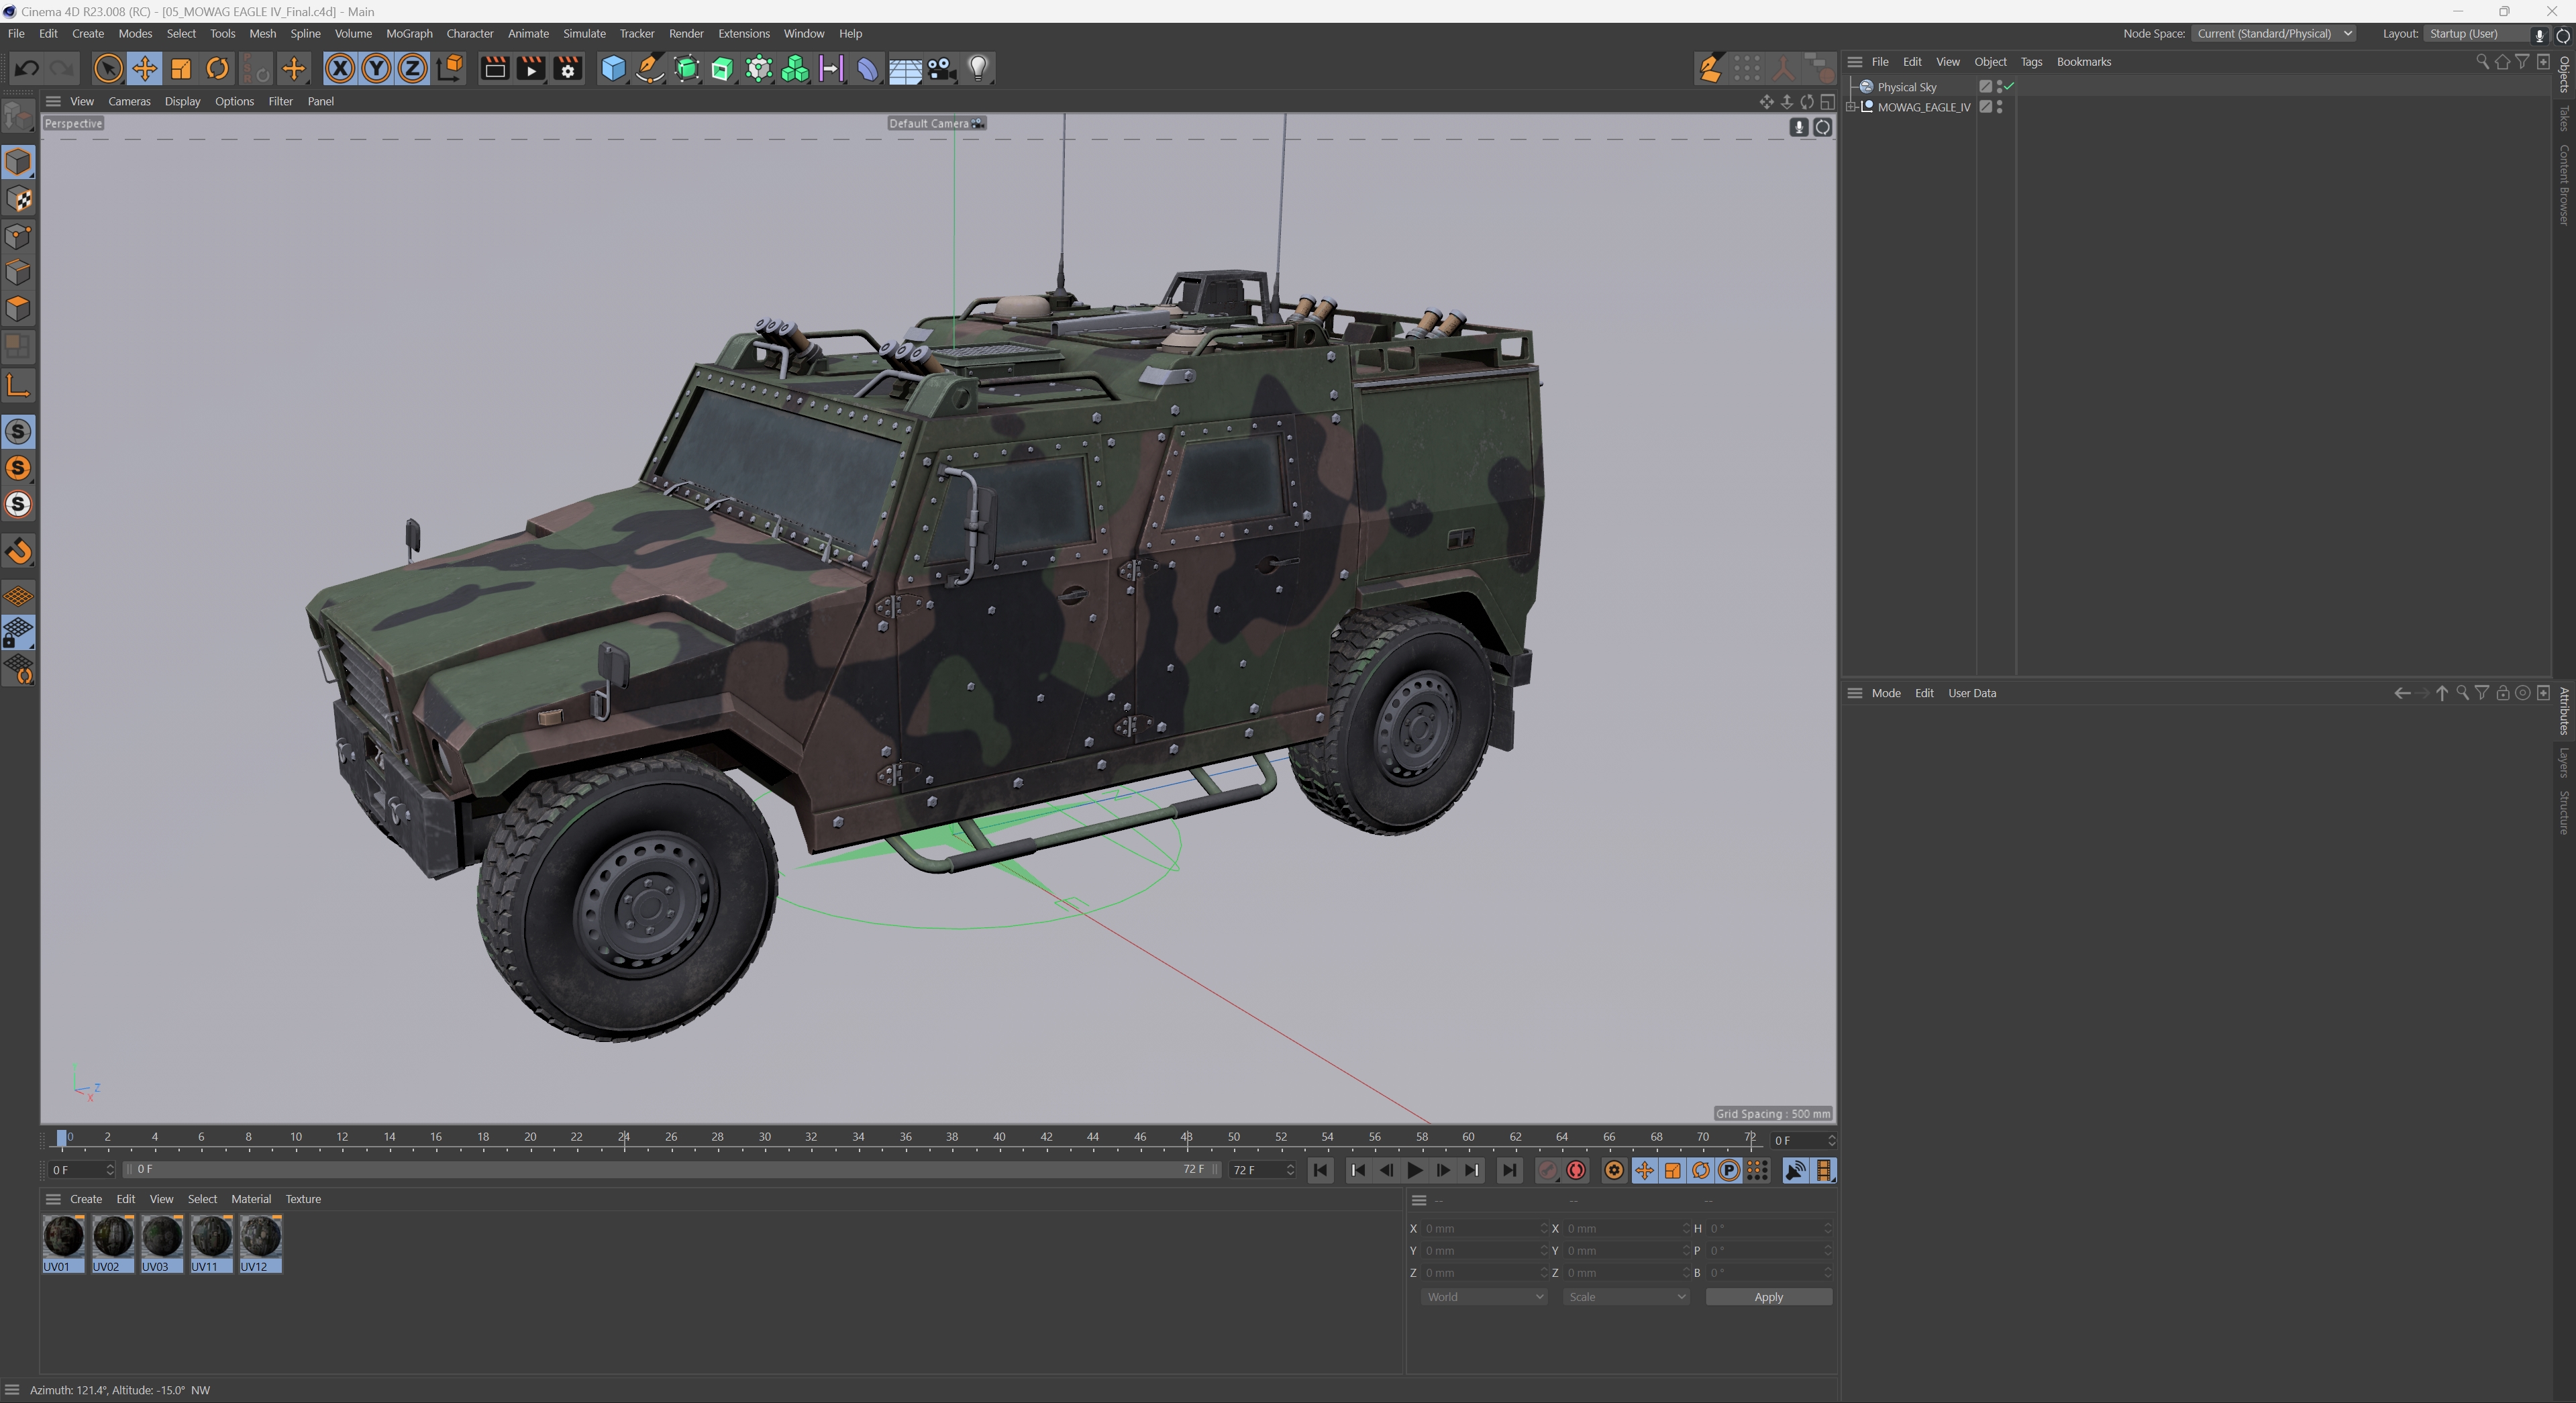The width and height of the screenshot is (2576, 1403).
Task: Expand the MOWAG_EAGLE_IV object tree
Action: (1851, 107)
